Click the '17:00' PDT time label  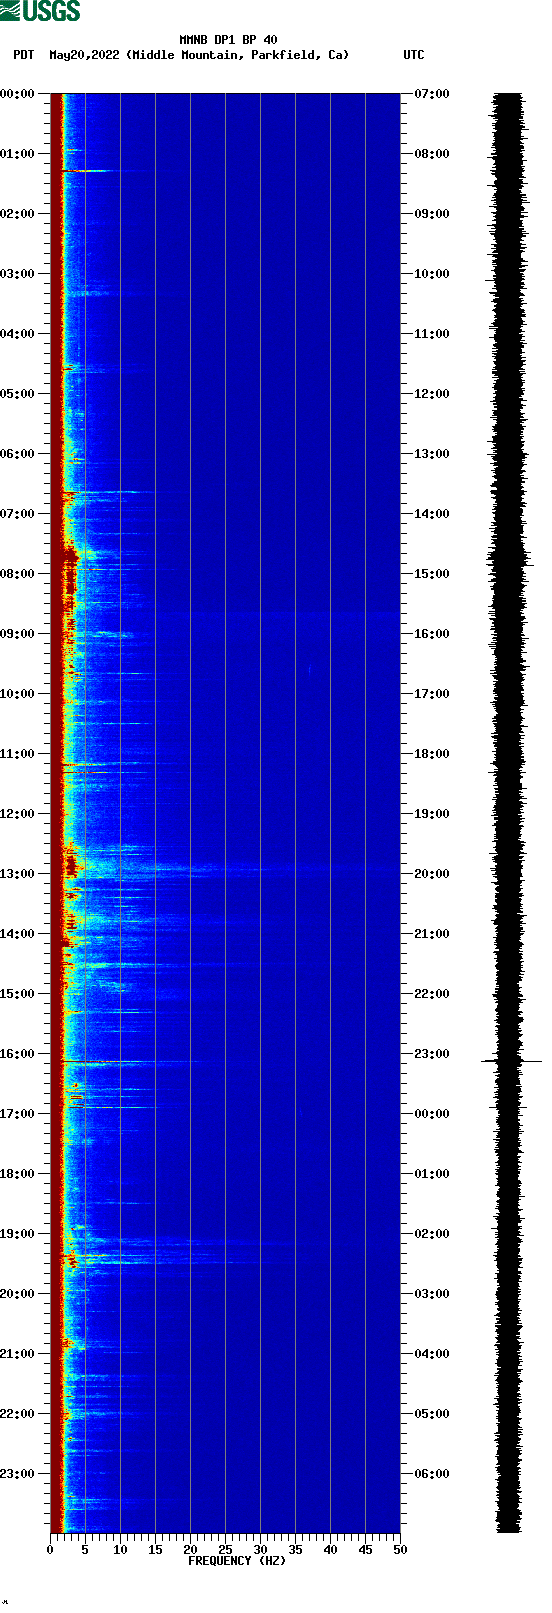tap(18, 1114)
